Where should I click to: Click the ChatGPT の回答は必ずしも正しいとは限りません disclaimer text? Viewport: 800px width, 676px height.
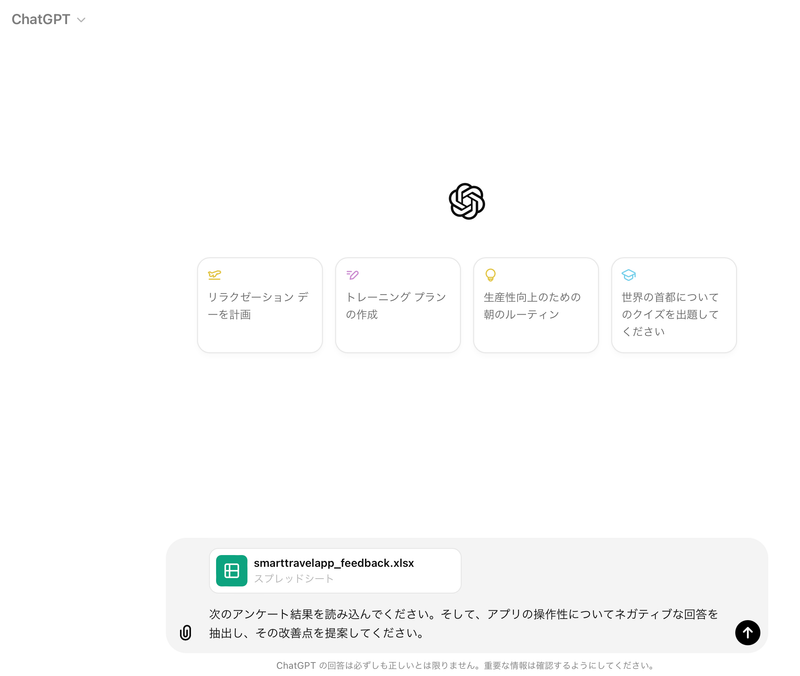pyautogui.click(x=465, y=665)
